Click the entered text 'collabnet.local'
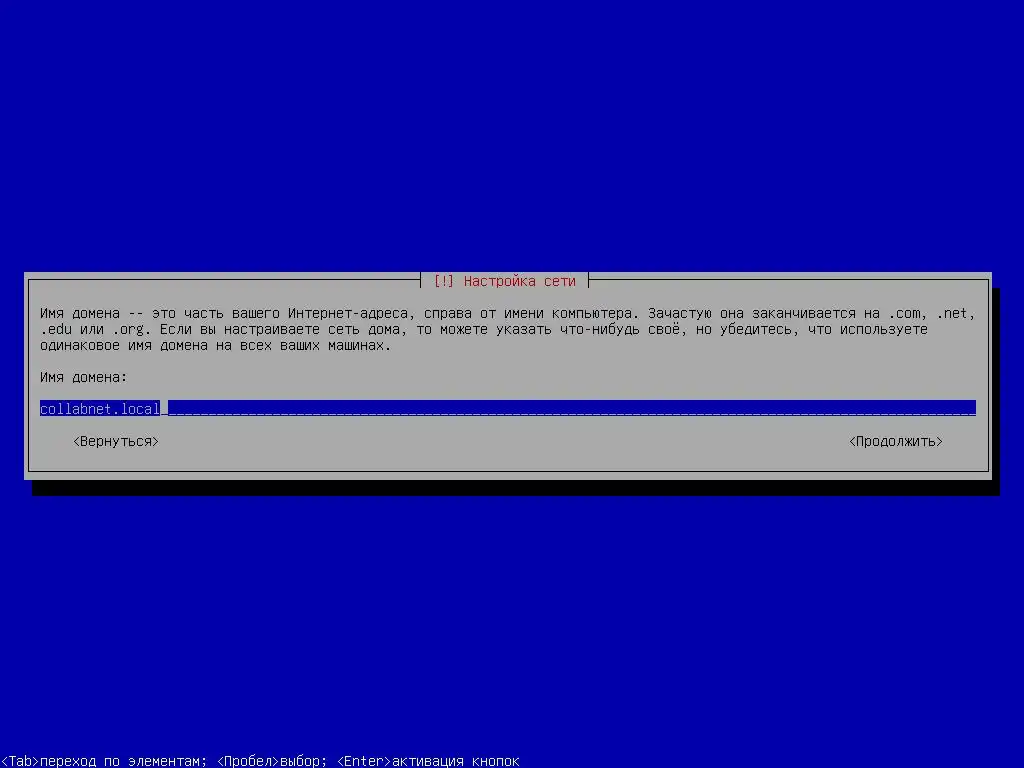Image resolution: width=1024 pixels, height=768 pixels. point(100,409)
